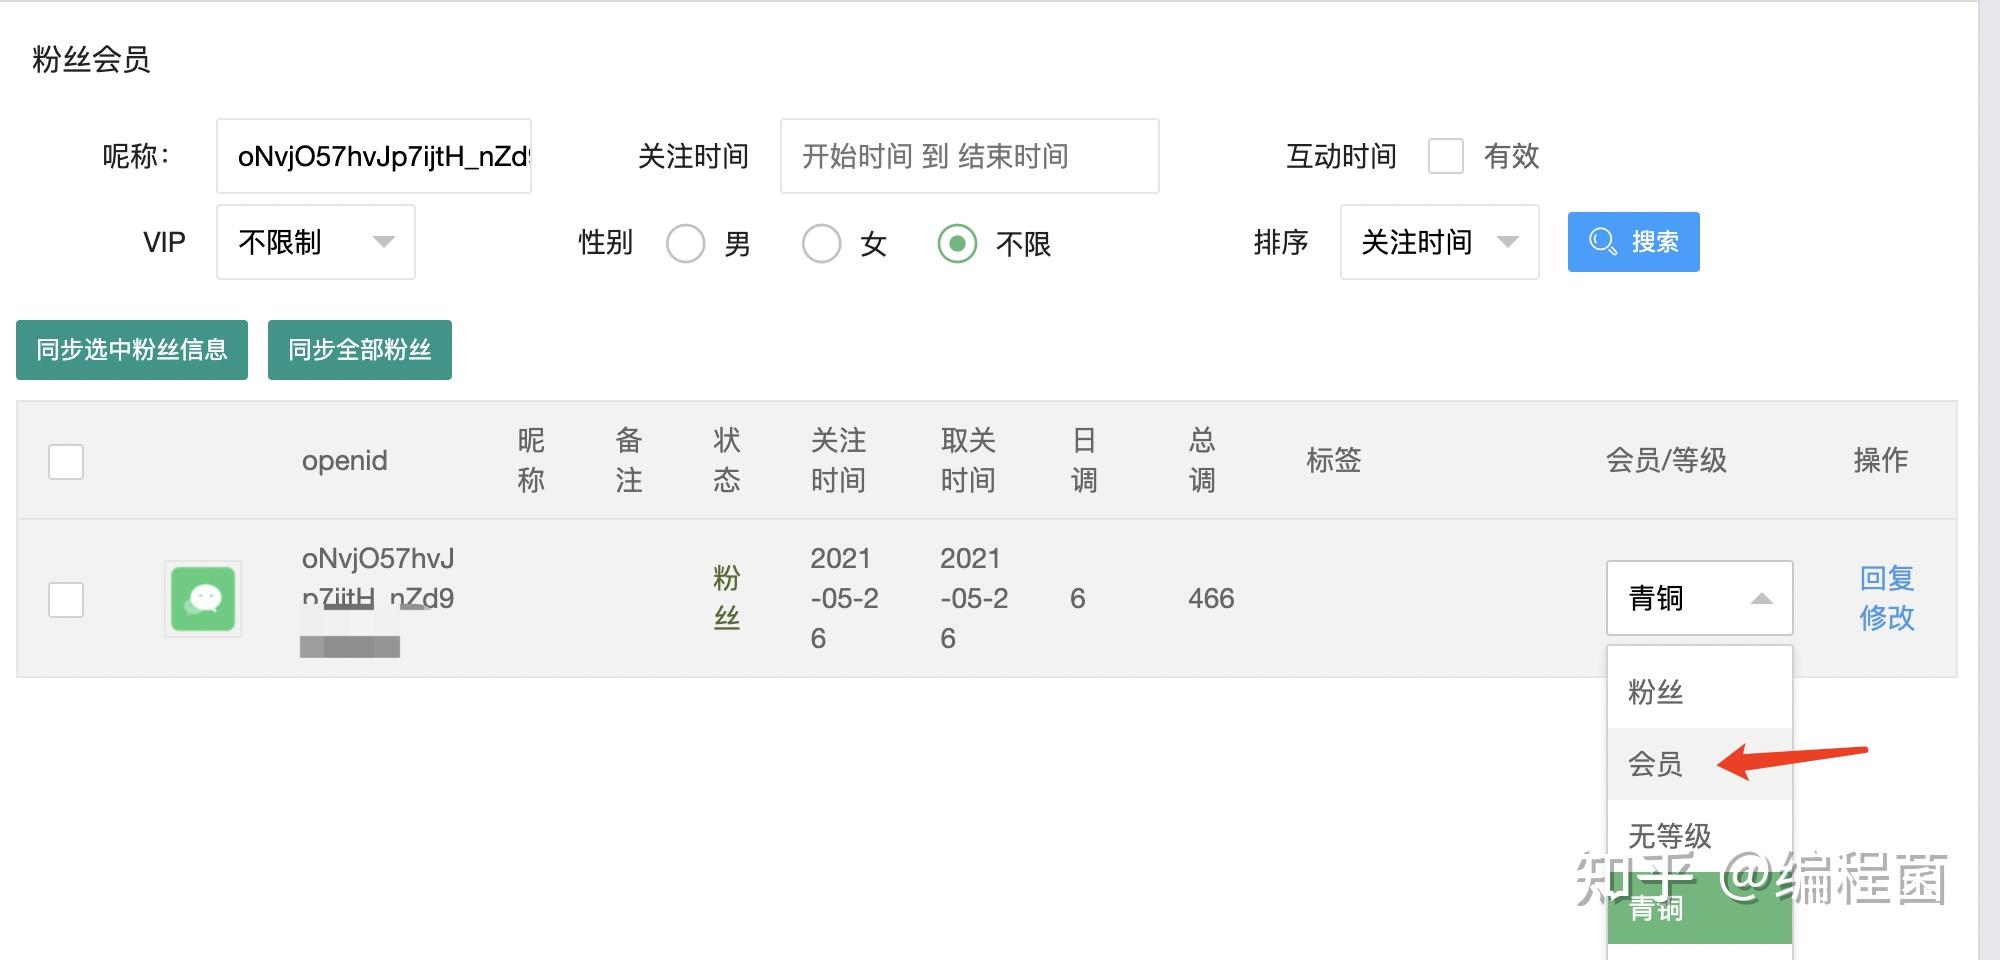This screenshot has width=2000, height=960.
Task: Click the sort dropdown arrow icon
Action: (1507, 242)
